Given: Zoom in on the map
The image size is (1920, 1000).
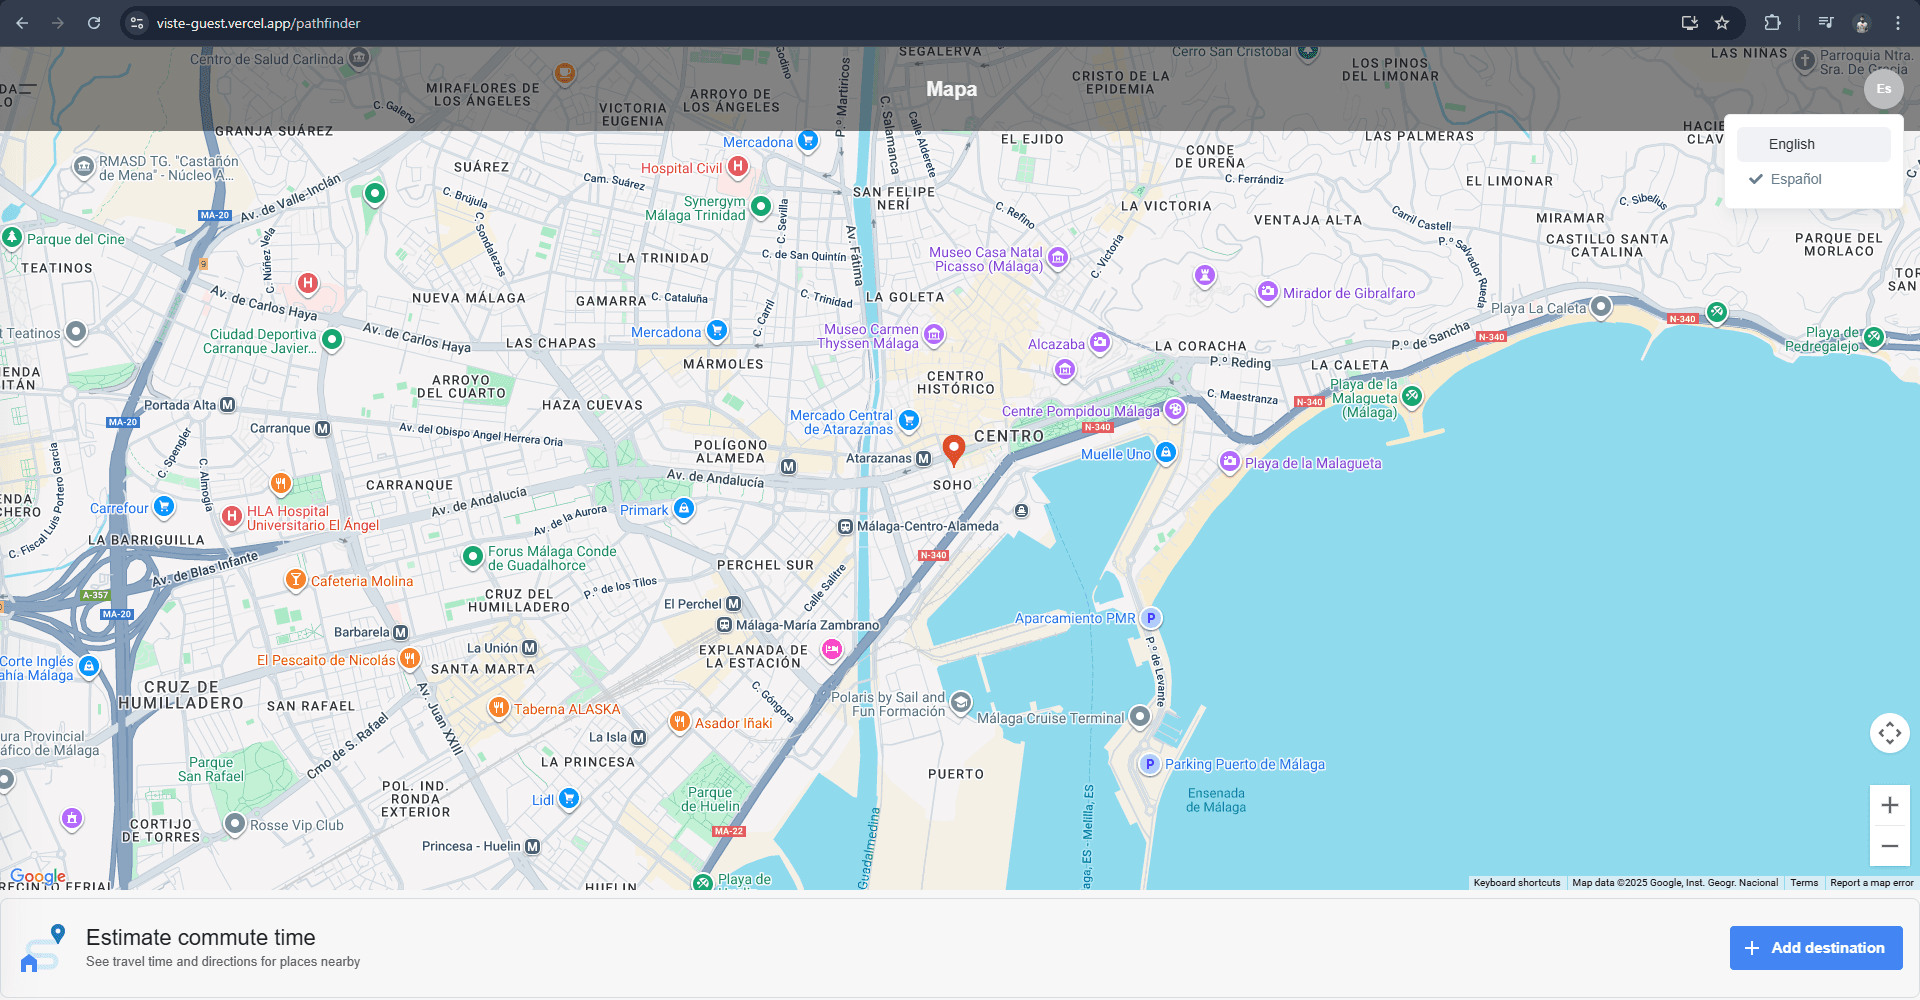Looking at the screenshot, I should [x=1889, y=806].
